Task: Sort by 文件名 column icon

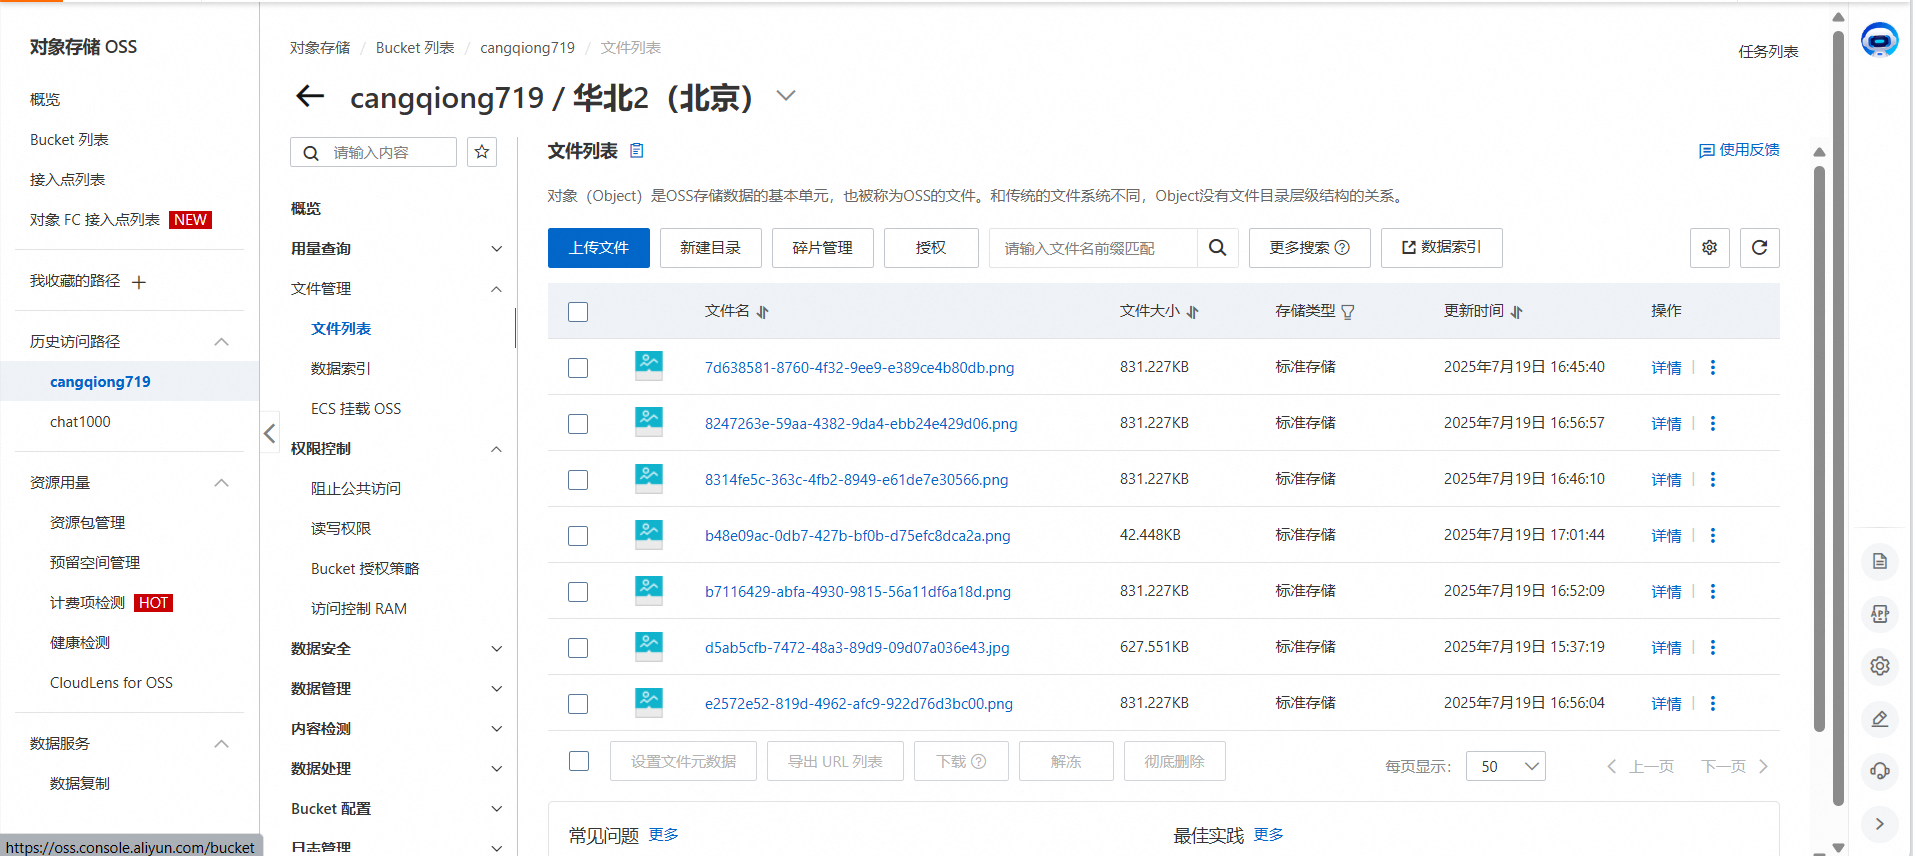Action: tap(763, 312)
